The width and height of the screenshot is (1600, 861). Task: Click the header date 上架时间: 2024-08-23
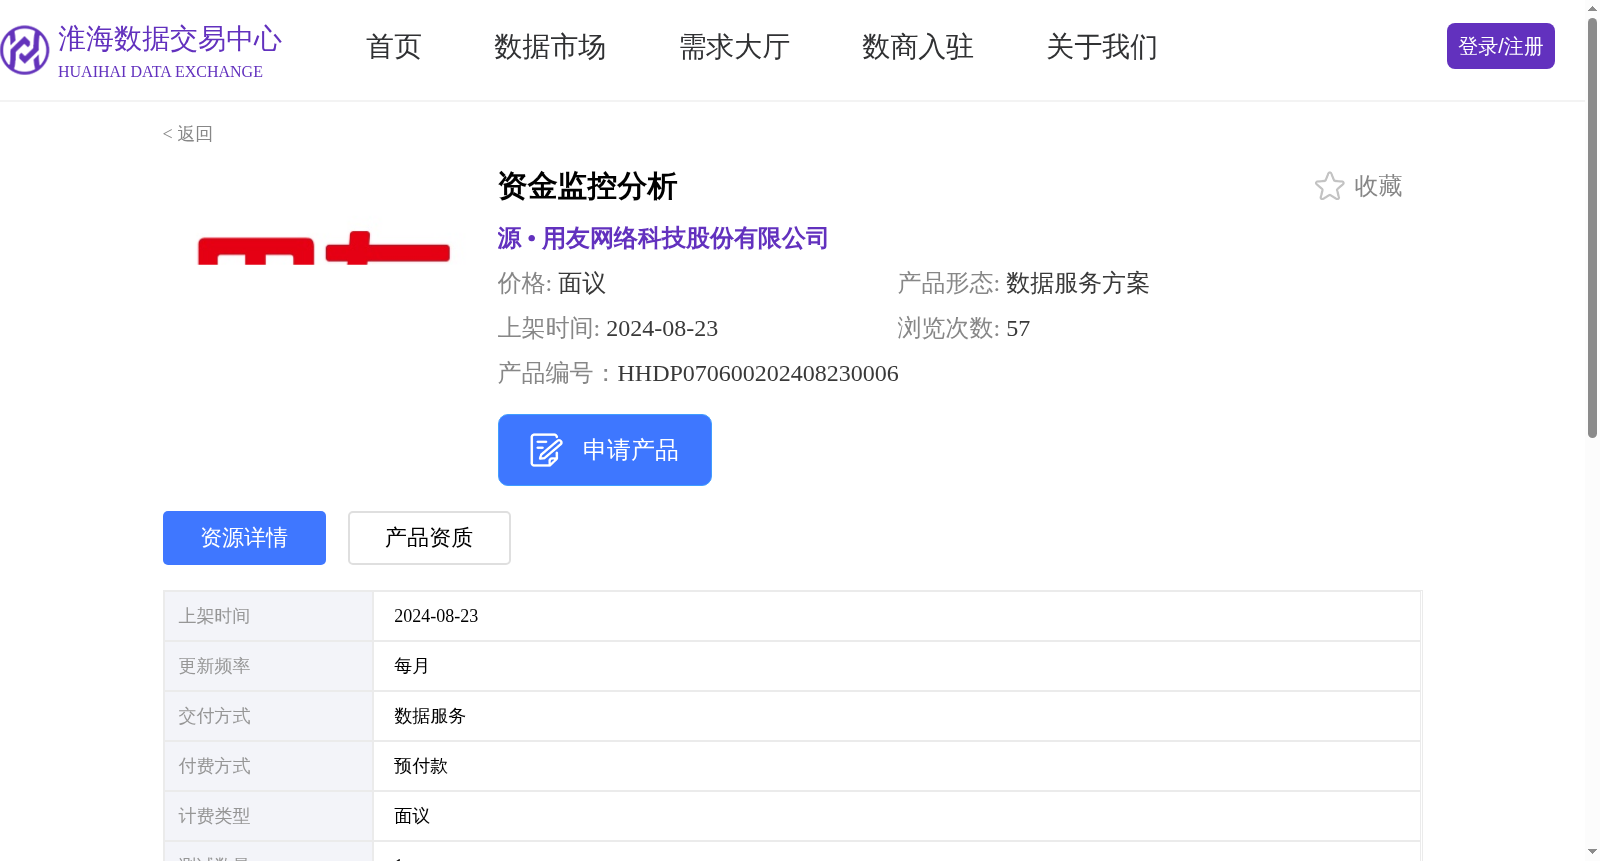[x=608, y=329]
